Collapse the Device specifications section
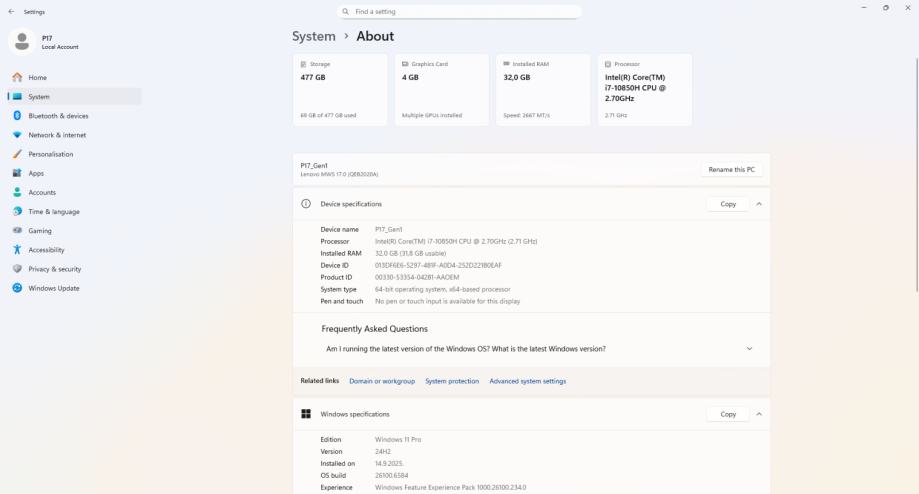This screenshot has width=919, height=494. (x=759, y=204)
